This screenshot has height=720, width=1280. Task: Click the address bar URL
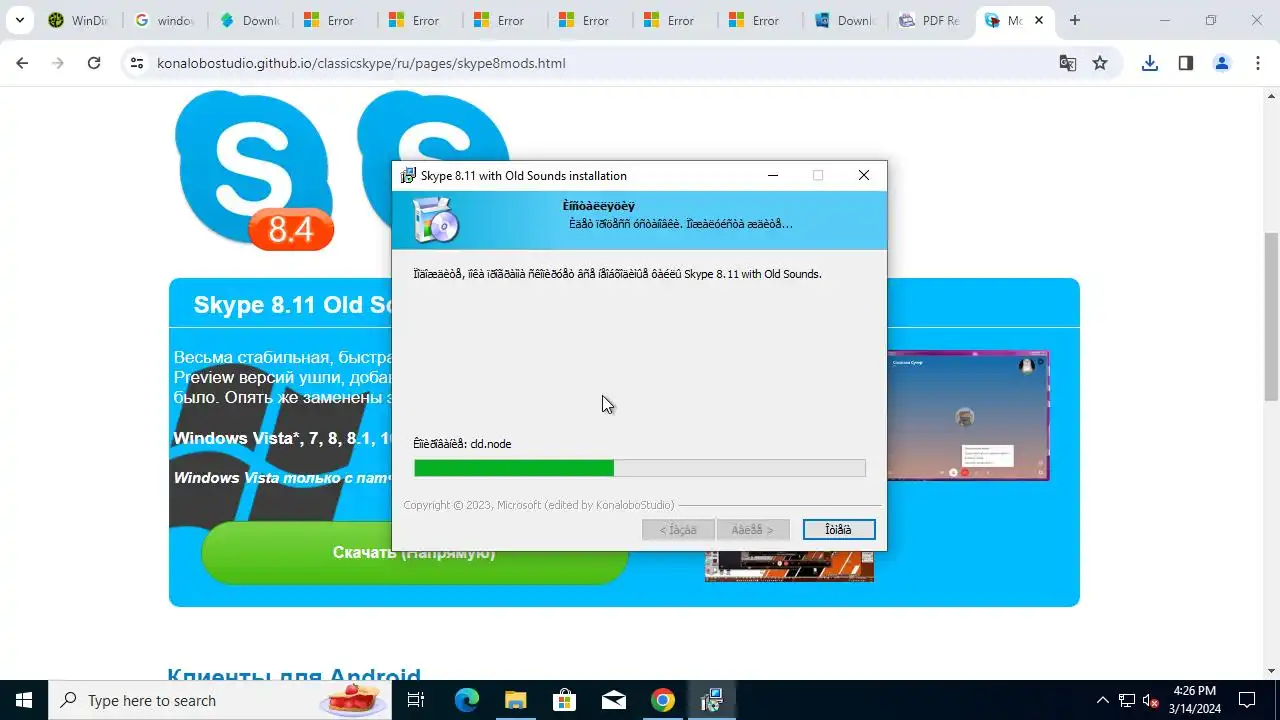361,63
